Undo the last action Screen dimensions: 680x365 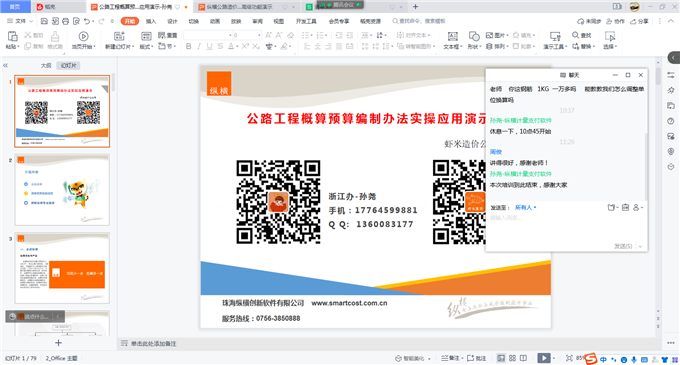click(x=87, y=21)
